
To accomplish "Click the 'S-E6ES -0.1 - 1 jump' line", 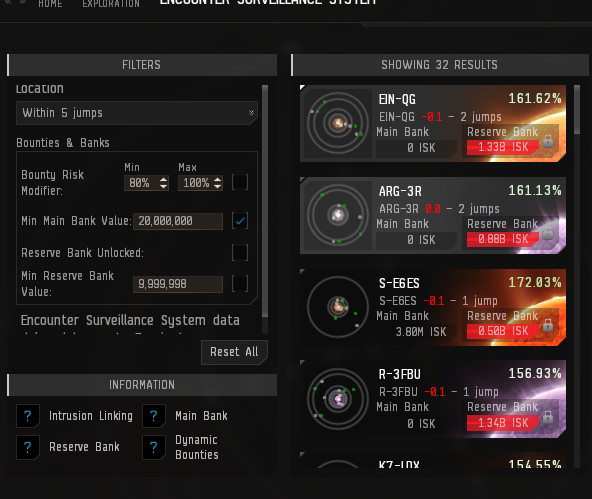I will [438, 301].
